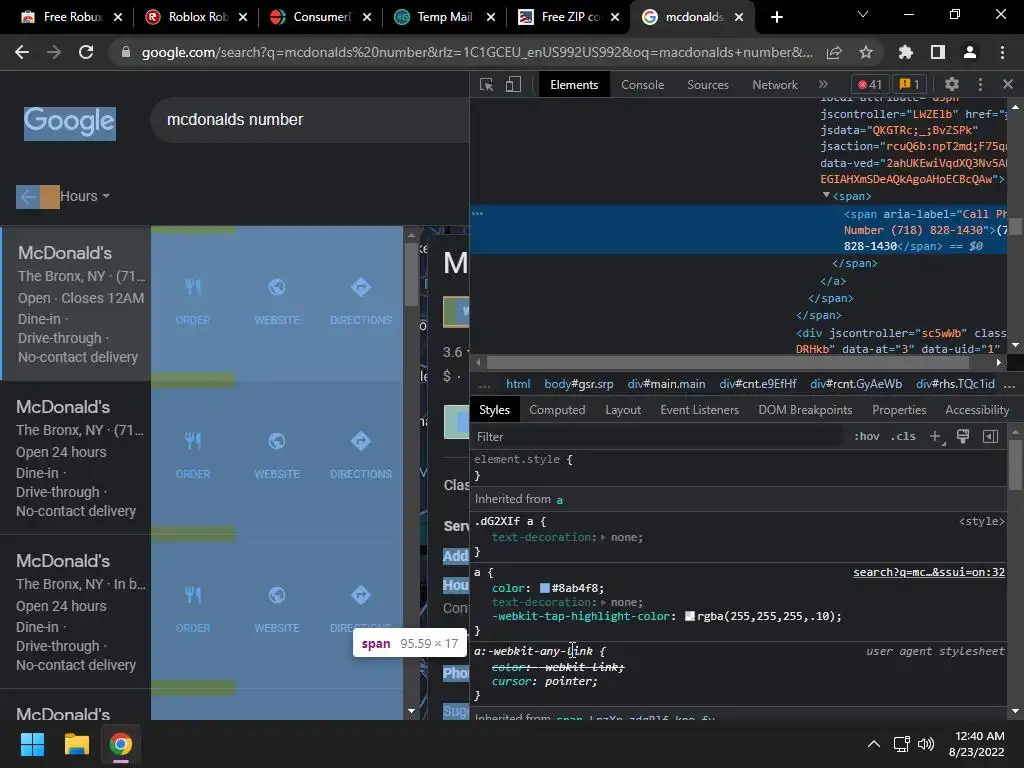
Task: Open the search?q=mc…&ssui=on:32 source link
Action: point(929,573)
